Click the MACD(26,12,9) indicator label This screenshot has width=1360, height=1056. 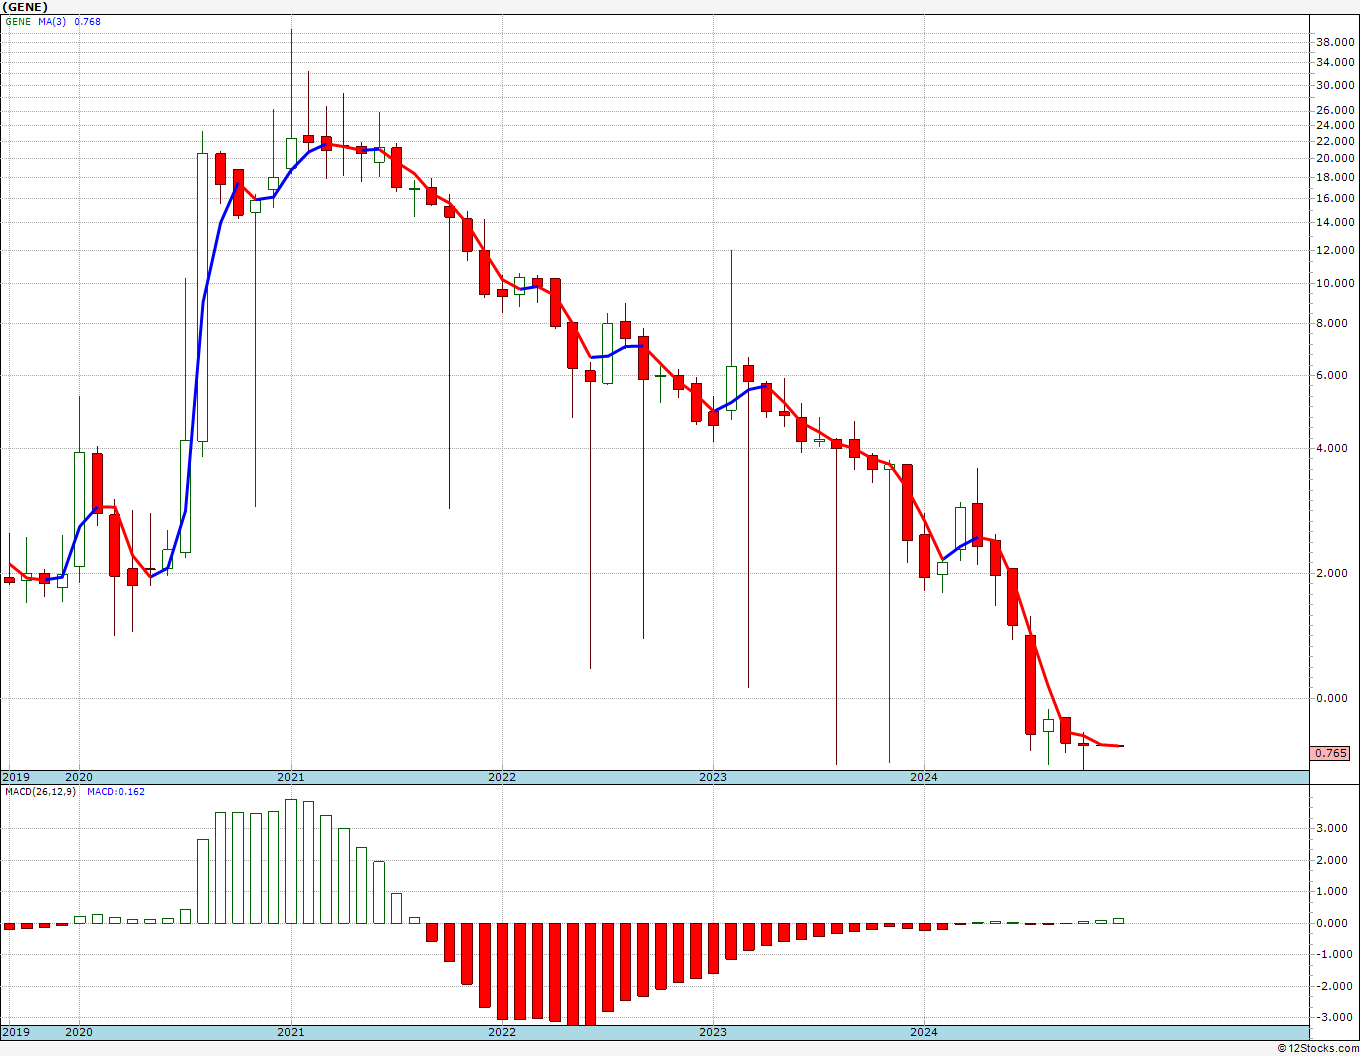(x=40, y=792)
